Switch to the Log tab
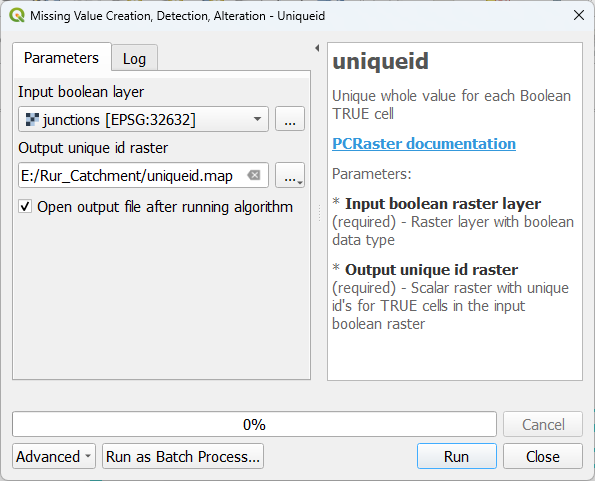This screenshot has width=595, height=481. (134, 58)
